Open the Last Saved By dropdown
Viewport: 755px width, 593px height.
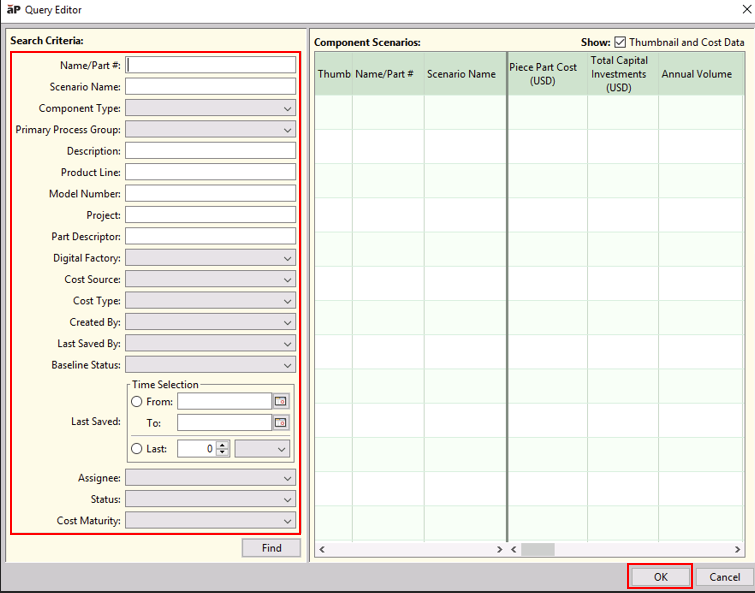coord(210,344)
